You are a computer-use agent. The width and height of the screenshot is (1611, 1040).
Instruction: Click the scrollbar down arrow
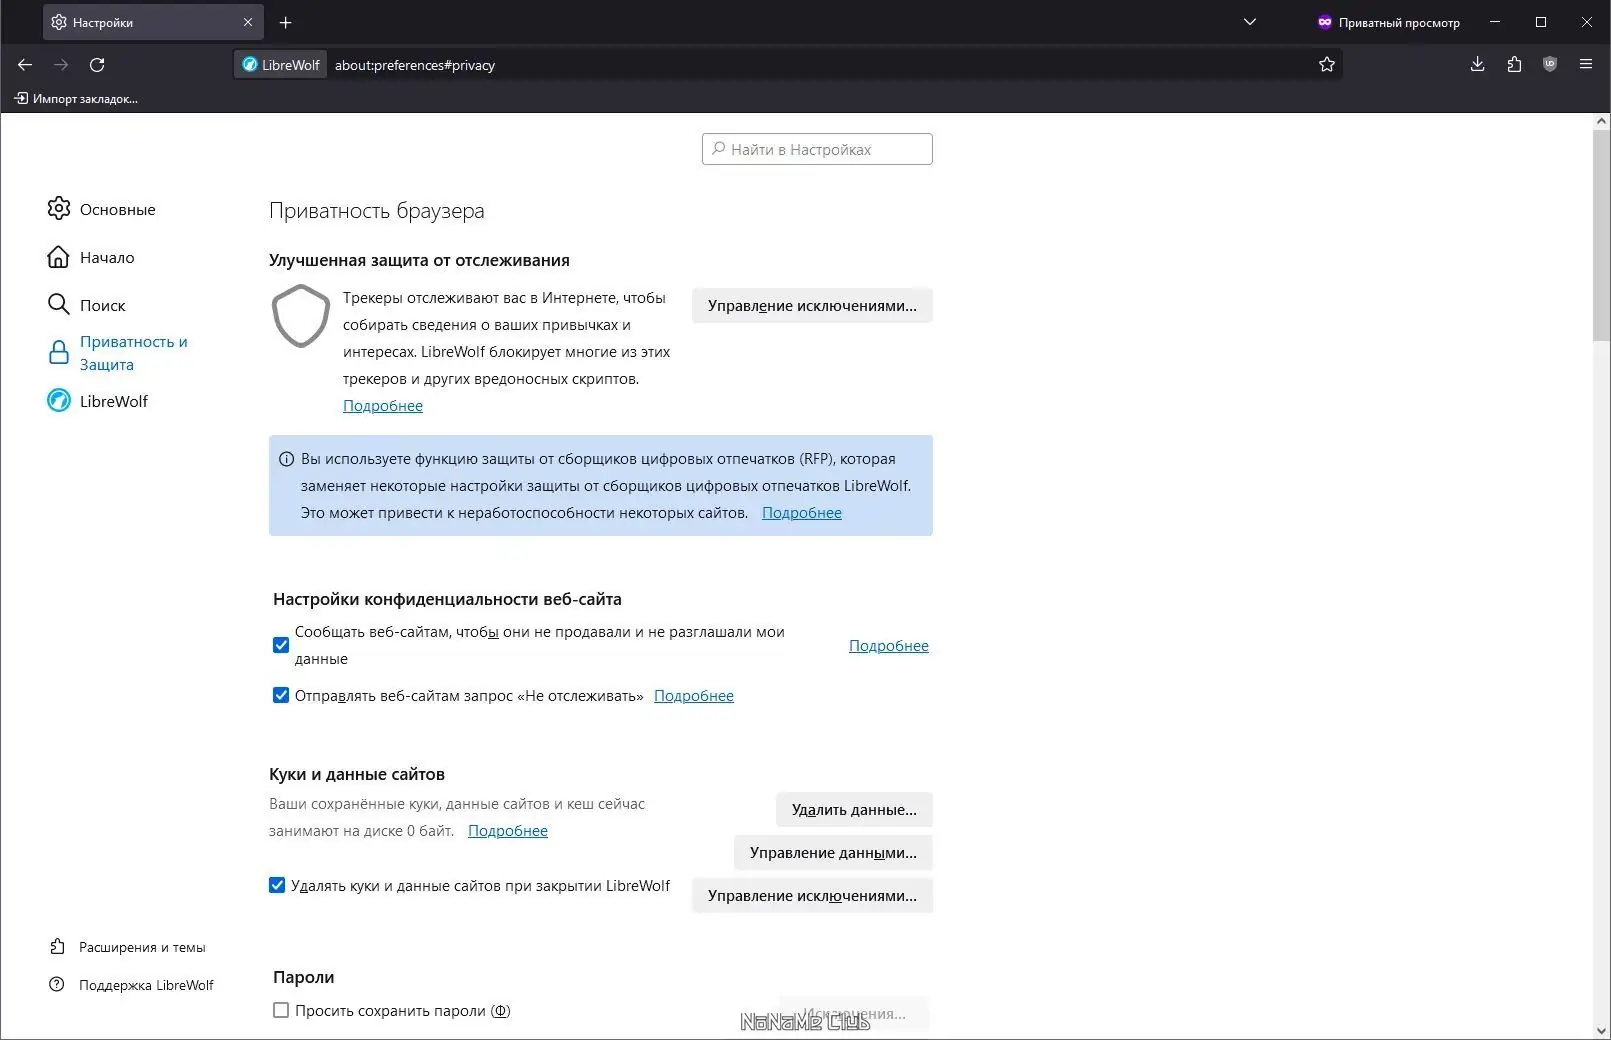click(1601, 1030)
